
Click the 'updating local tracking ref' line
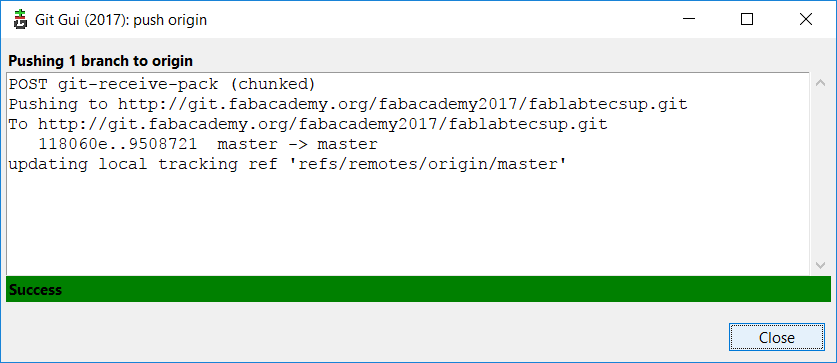[287, 164]
